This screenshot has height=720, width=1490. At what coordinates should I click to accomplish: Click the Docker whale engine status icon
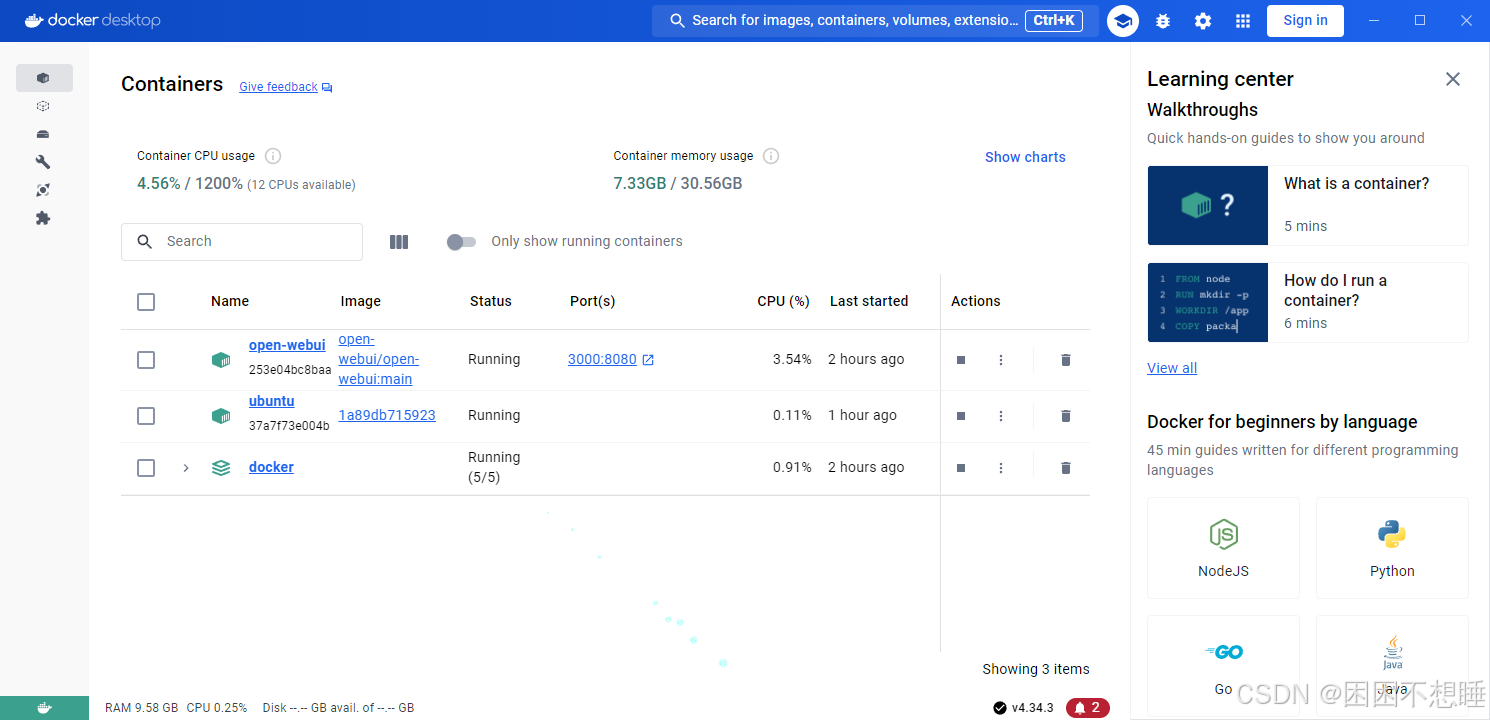[44, 708]
